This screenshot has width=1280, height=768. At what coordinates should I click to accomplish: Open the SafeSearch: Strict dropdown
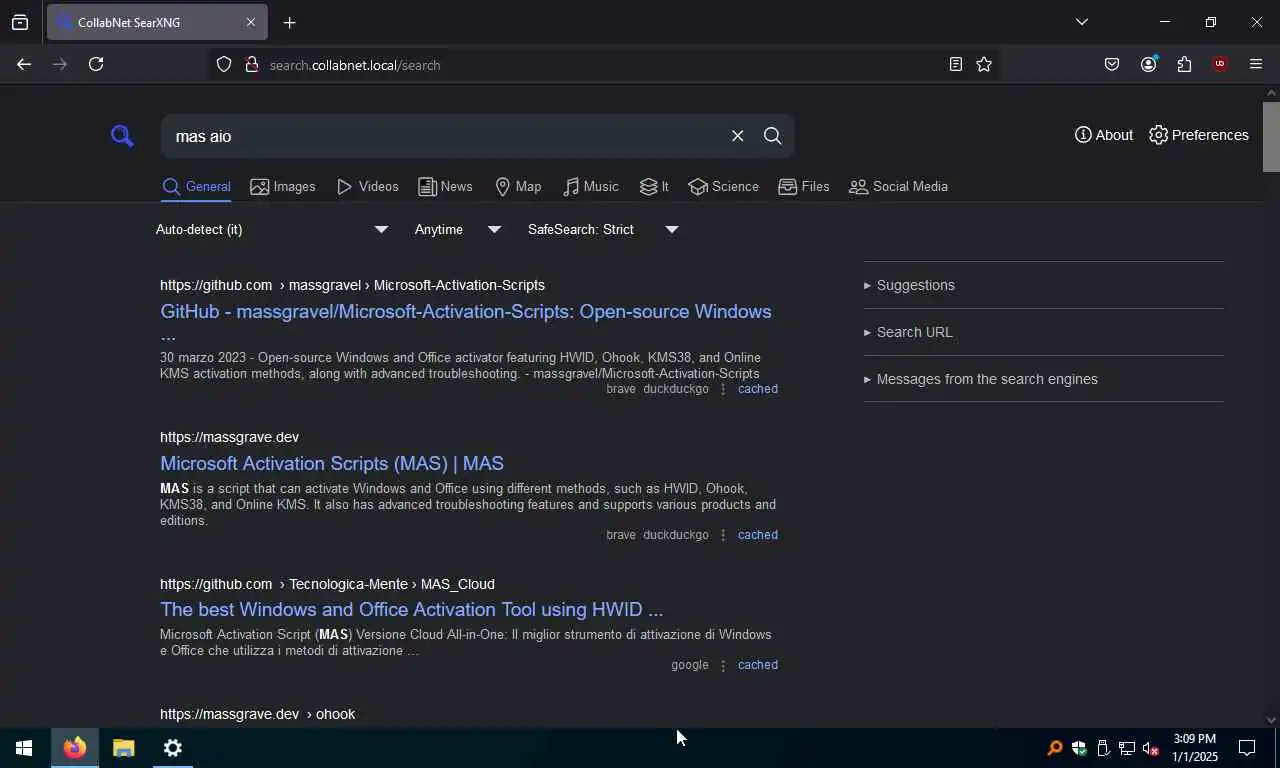603,230
